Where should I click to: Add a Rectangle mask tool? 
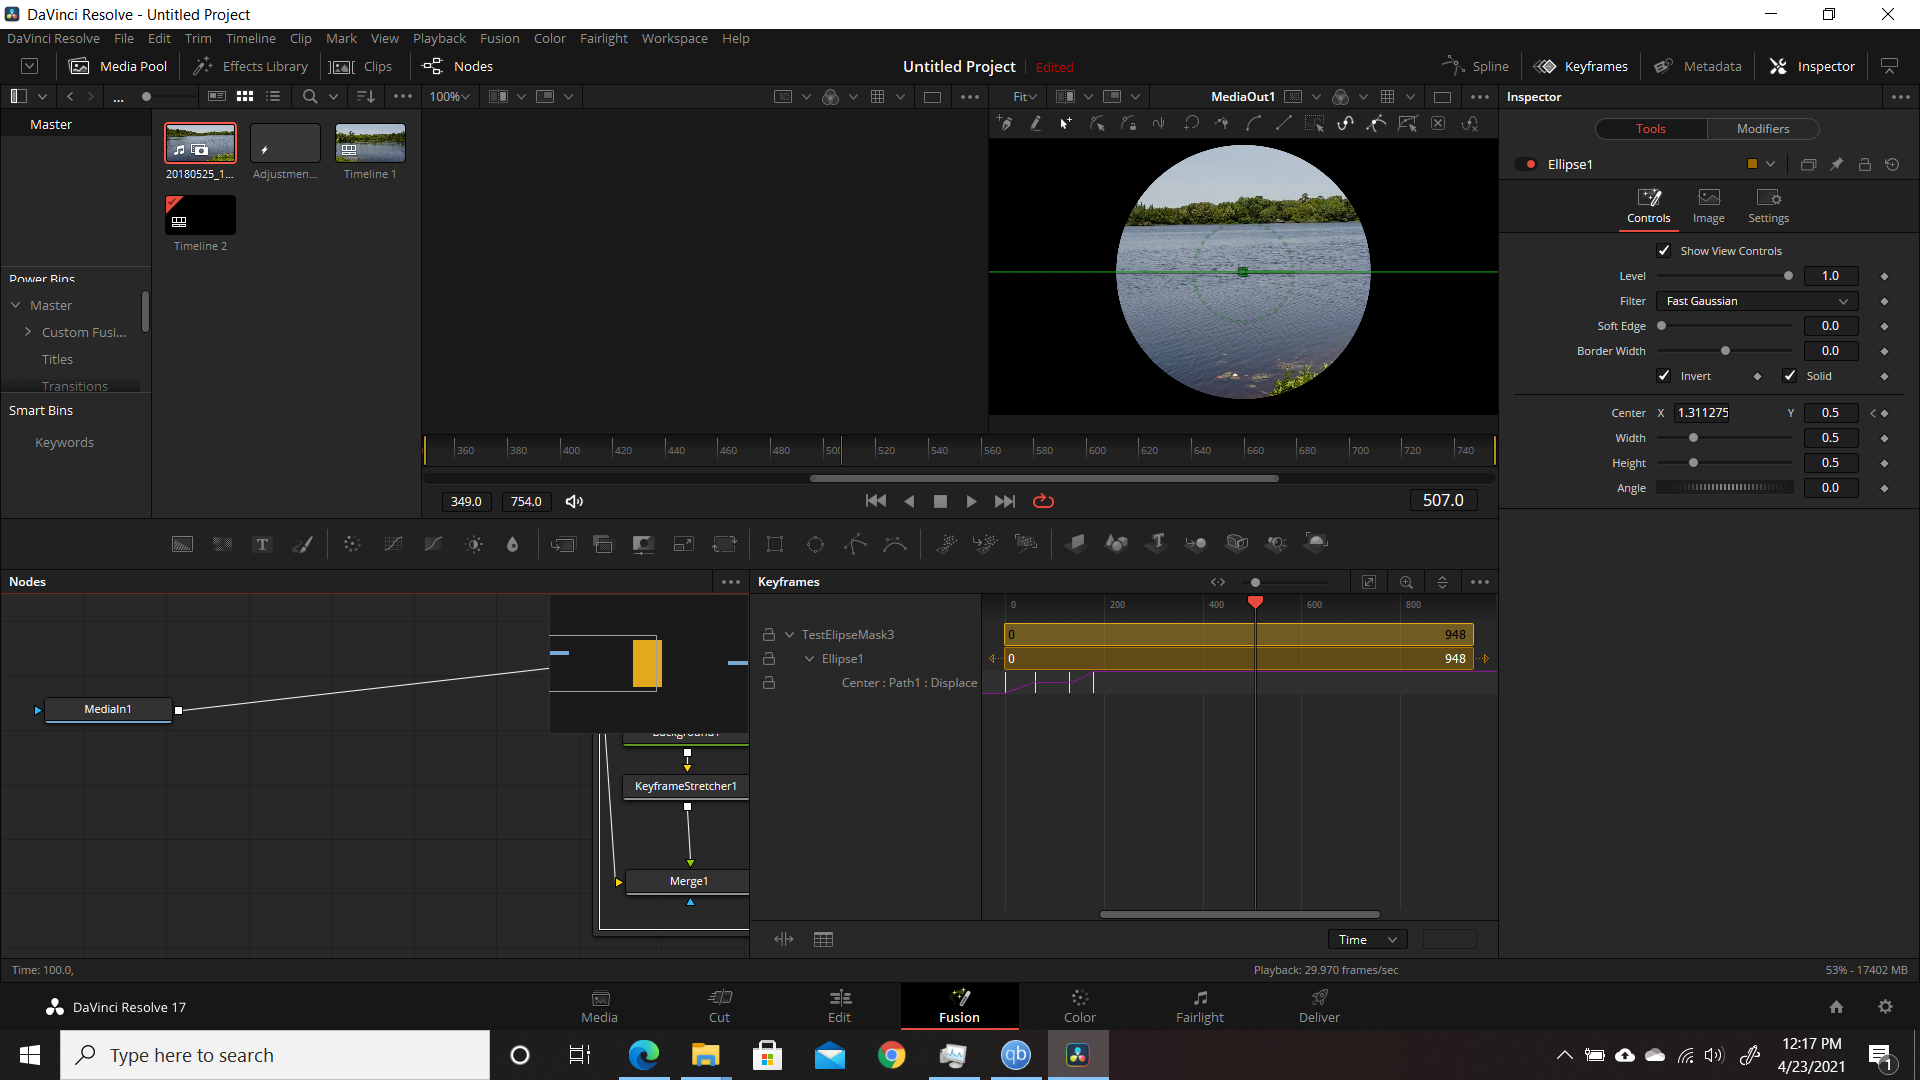click(775, 544)
